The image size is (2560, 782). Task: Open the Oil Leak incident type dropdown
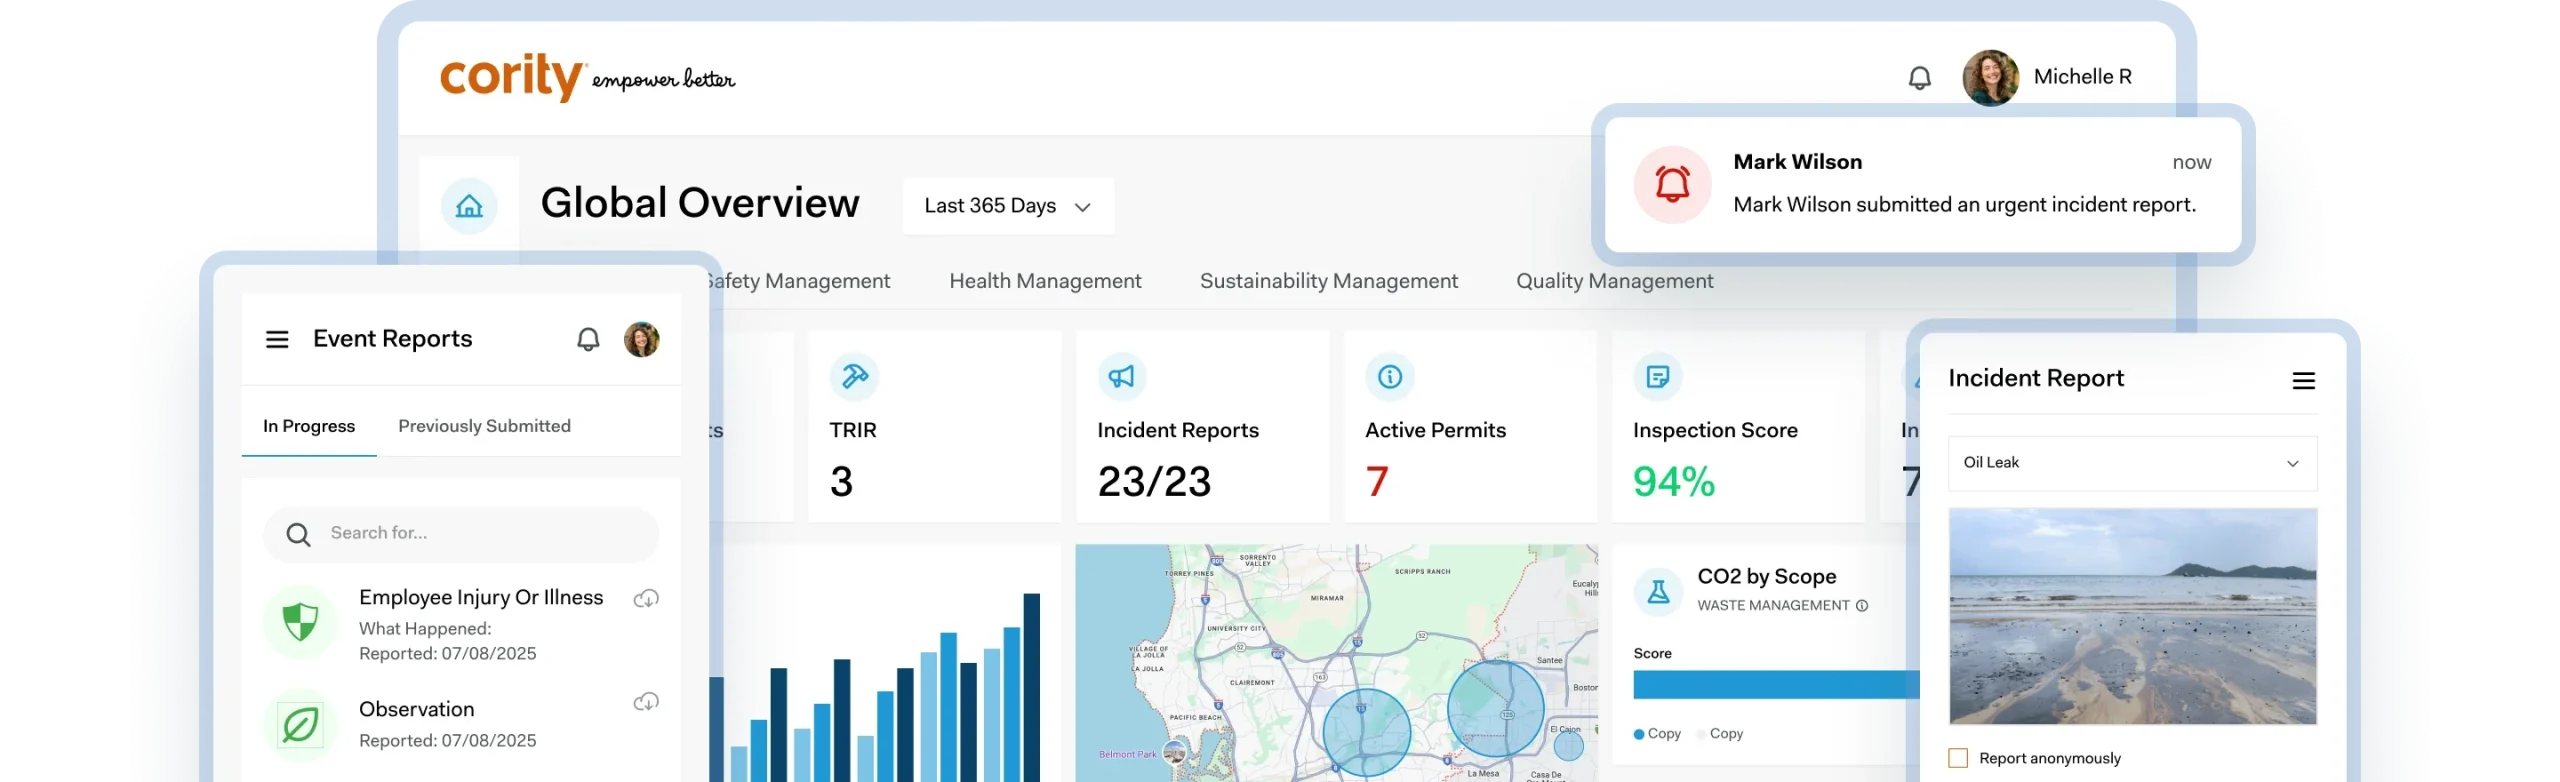click(x=2132, y=463)
